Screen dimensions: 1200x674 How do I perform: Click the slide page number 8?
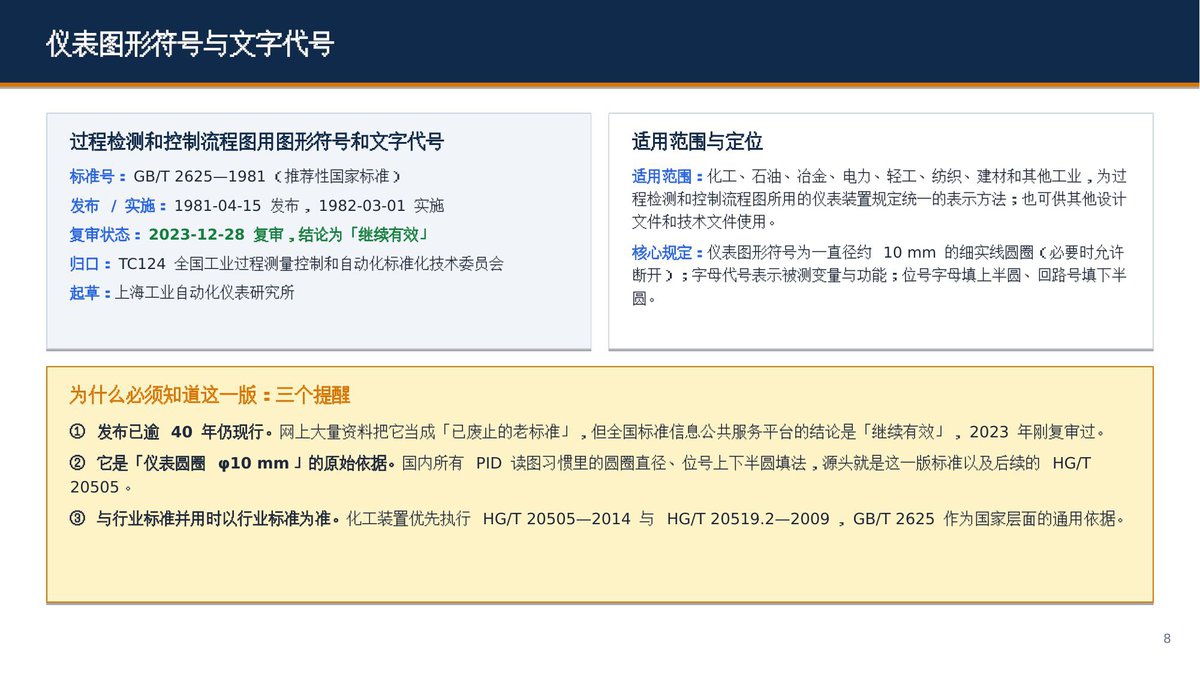[x=1167, y=639]
